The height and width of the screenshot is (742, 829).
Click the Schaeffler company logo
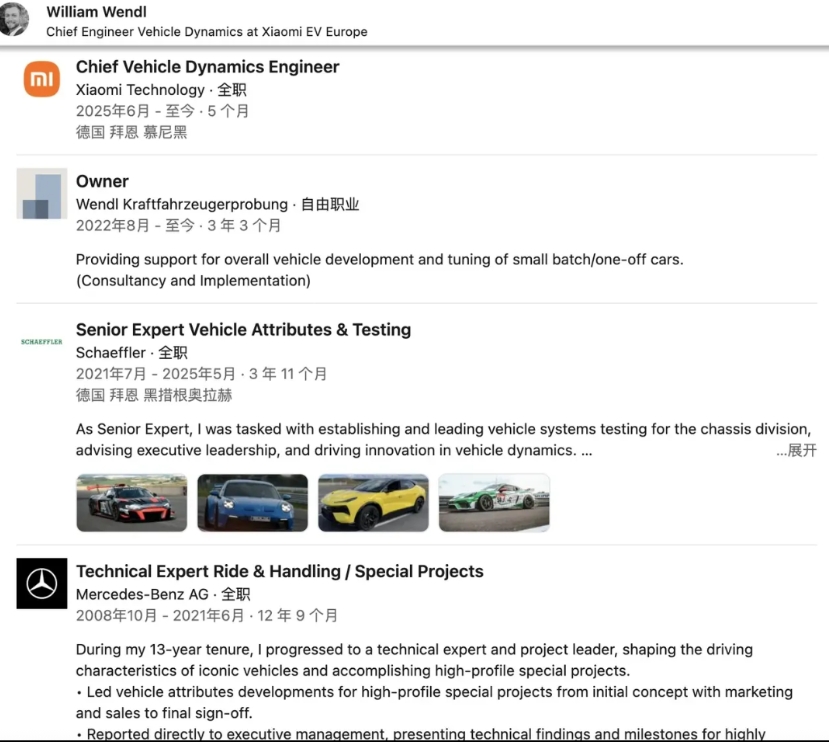(42, 342)
